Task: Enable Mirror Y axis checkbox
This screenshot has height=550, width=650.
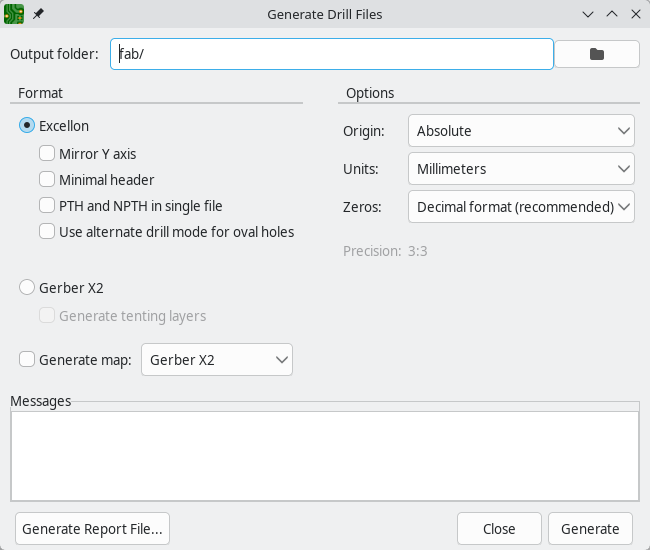Action: tap(47, 154)
